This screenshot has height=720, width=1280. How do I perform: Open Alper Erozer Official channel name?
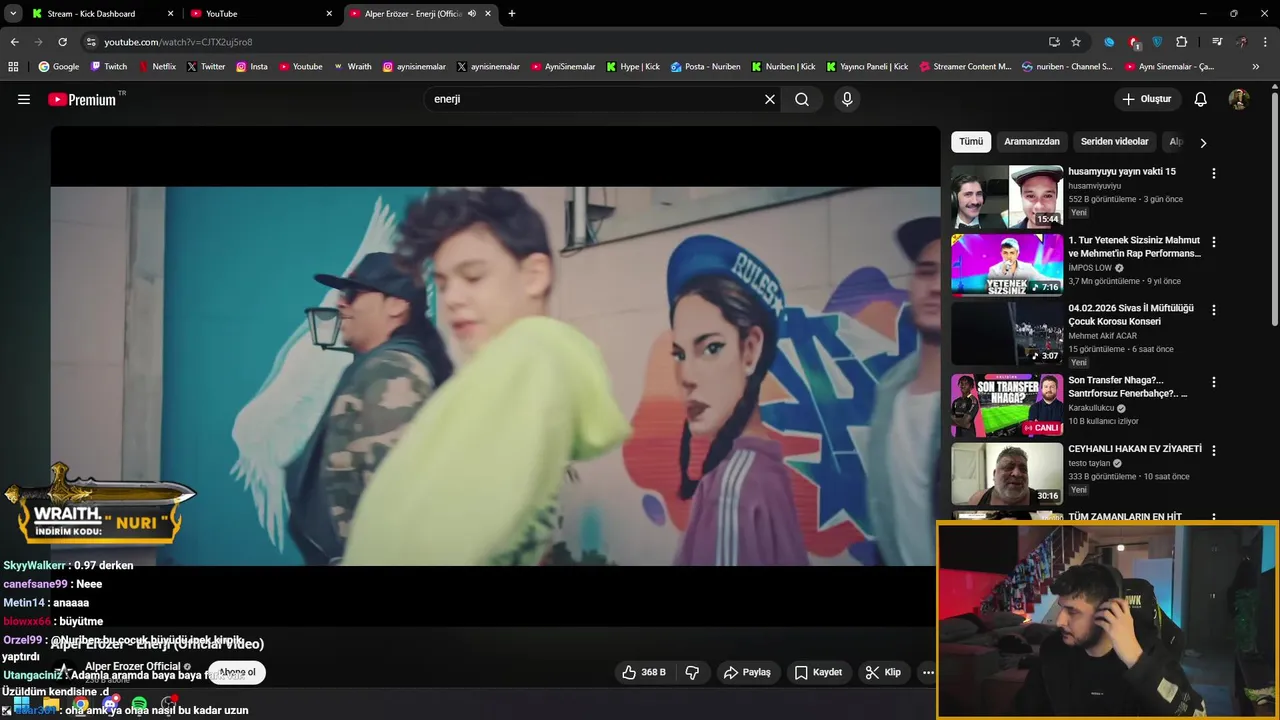point(133,666)
